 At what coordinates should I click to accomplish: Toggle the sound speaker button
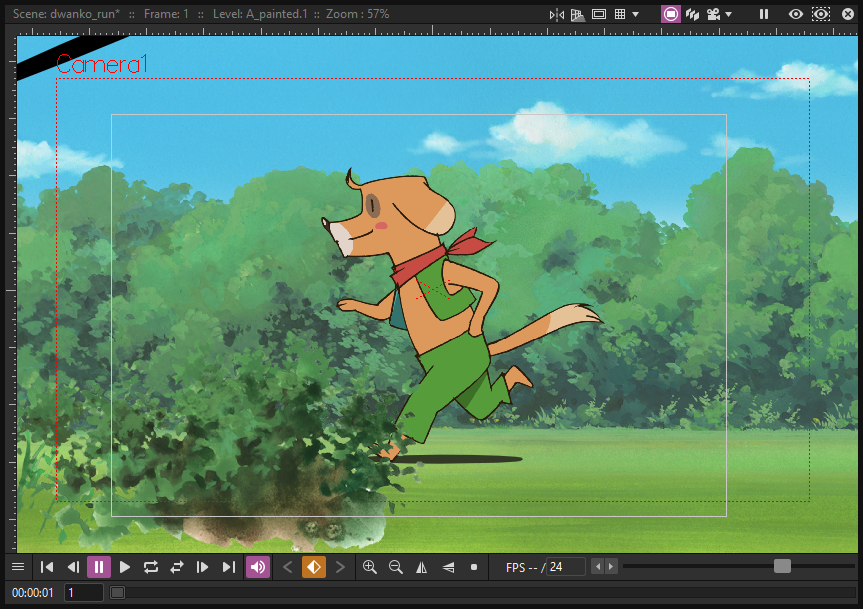coord(258,567)
